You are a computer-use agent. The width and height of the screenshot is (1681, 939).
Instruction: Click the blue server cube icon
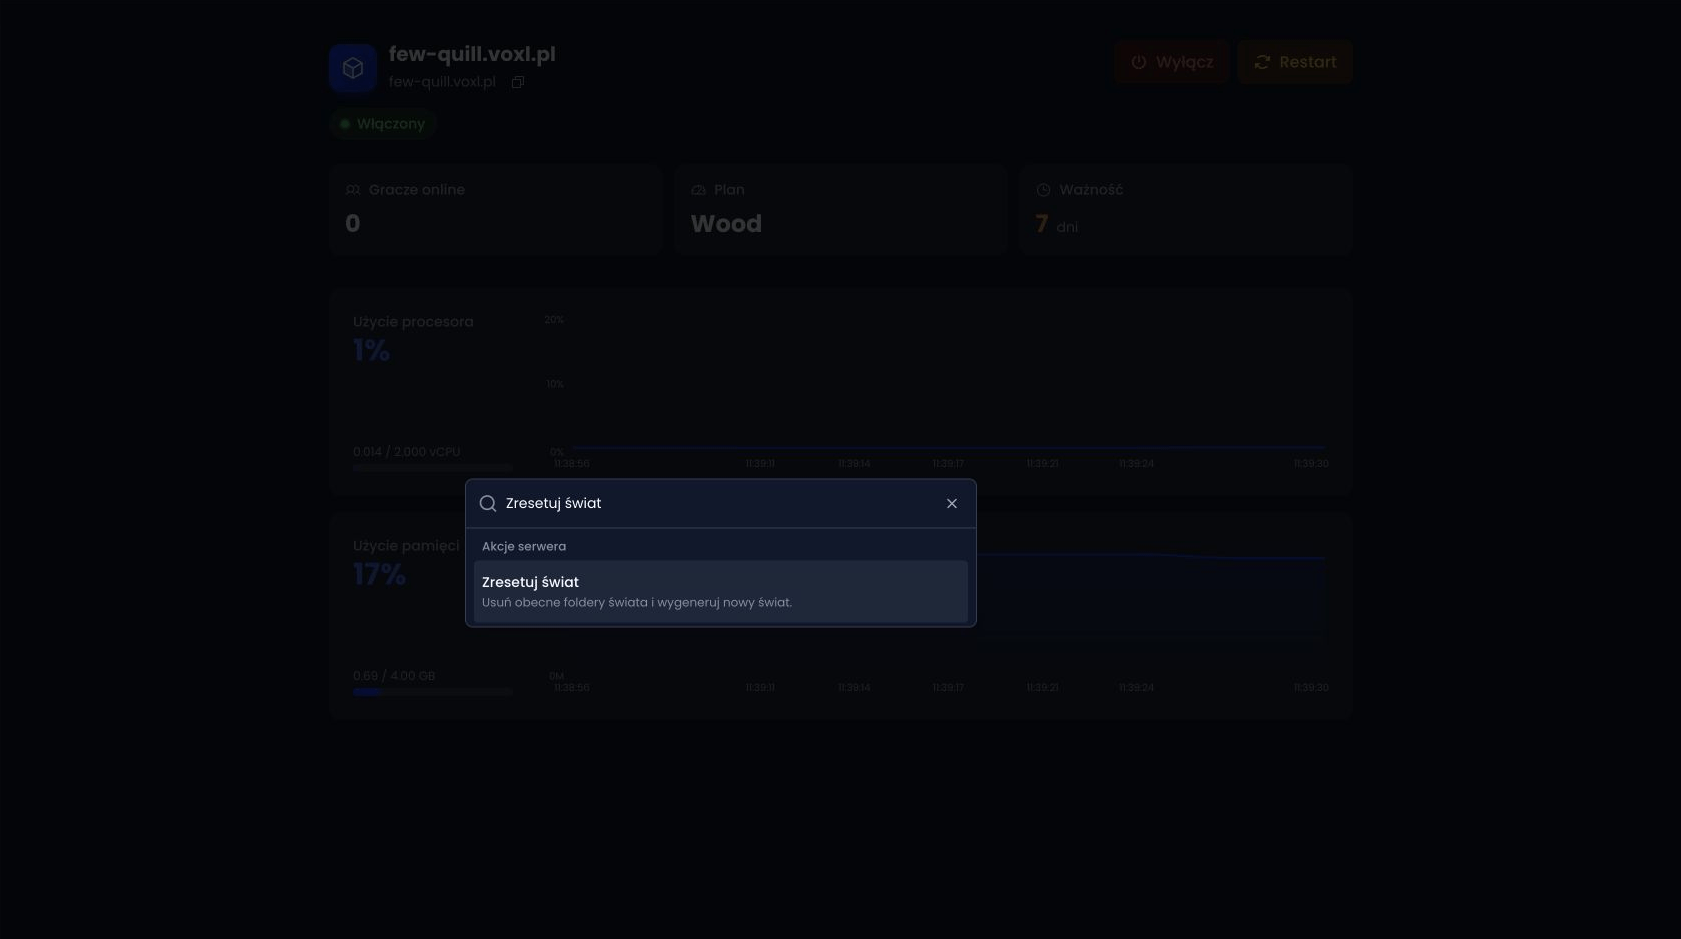353,68
